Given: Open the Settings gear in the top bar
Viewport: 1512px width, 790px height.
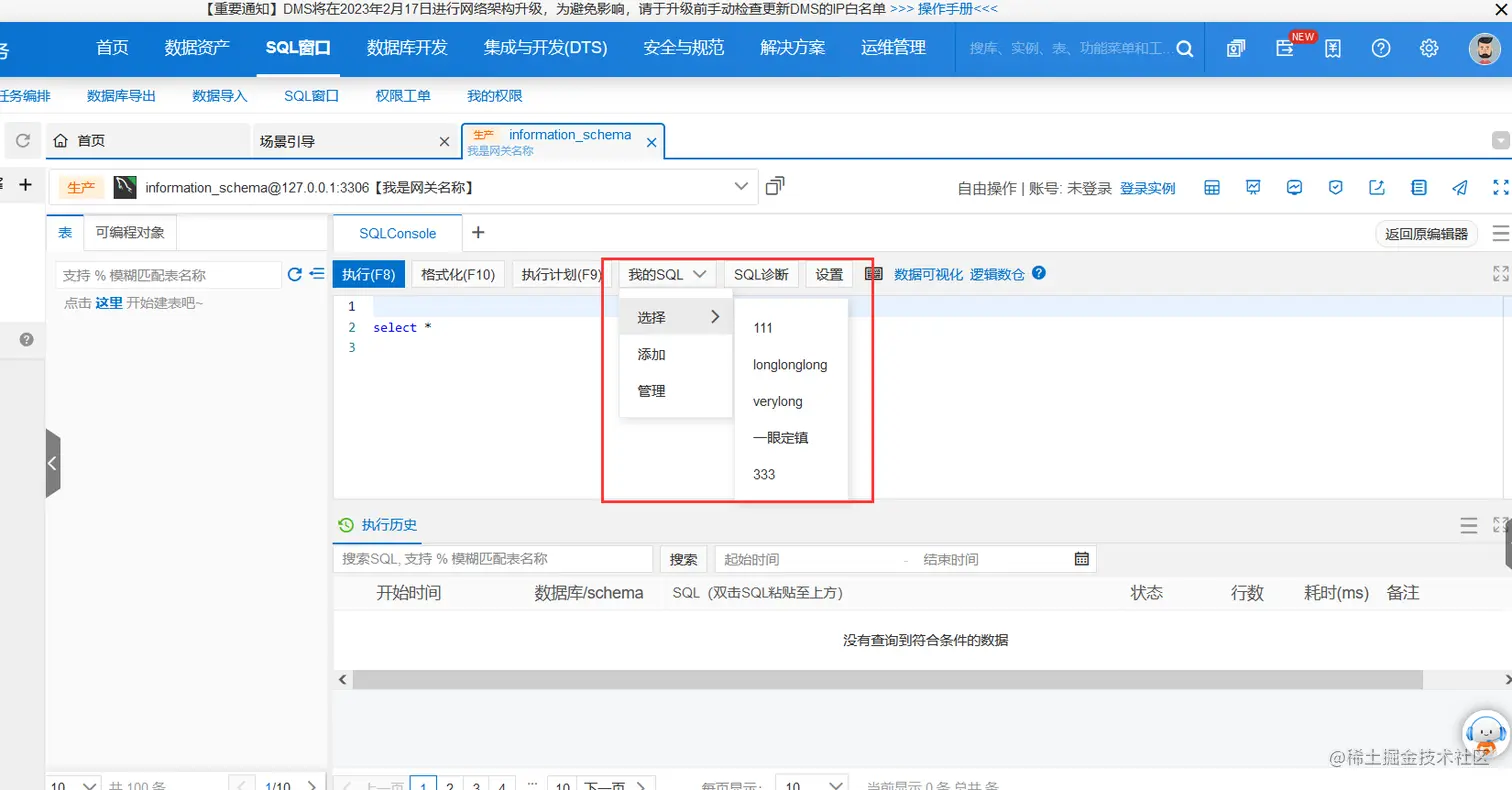Looking at the screenshot, I should coord(1429,47).
